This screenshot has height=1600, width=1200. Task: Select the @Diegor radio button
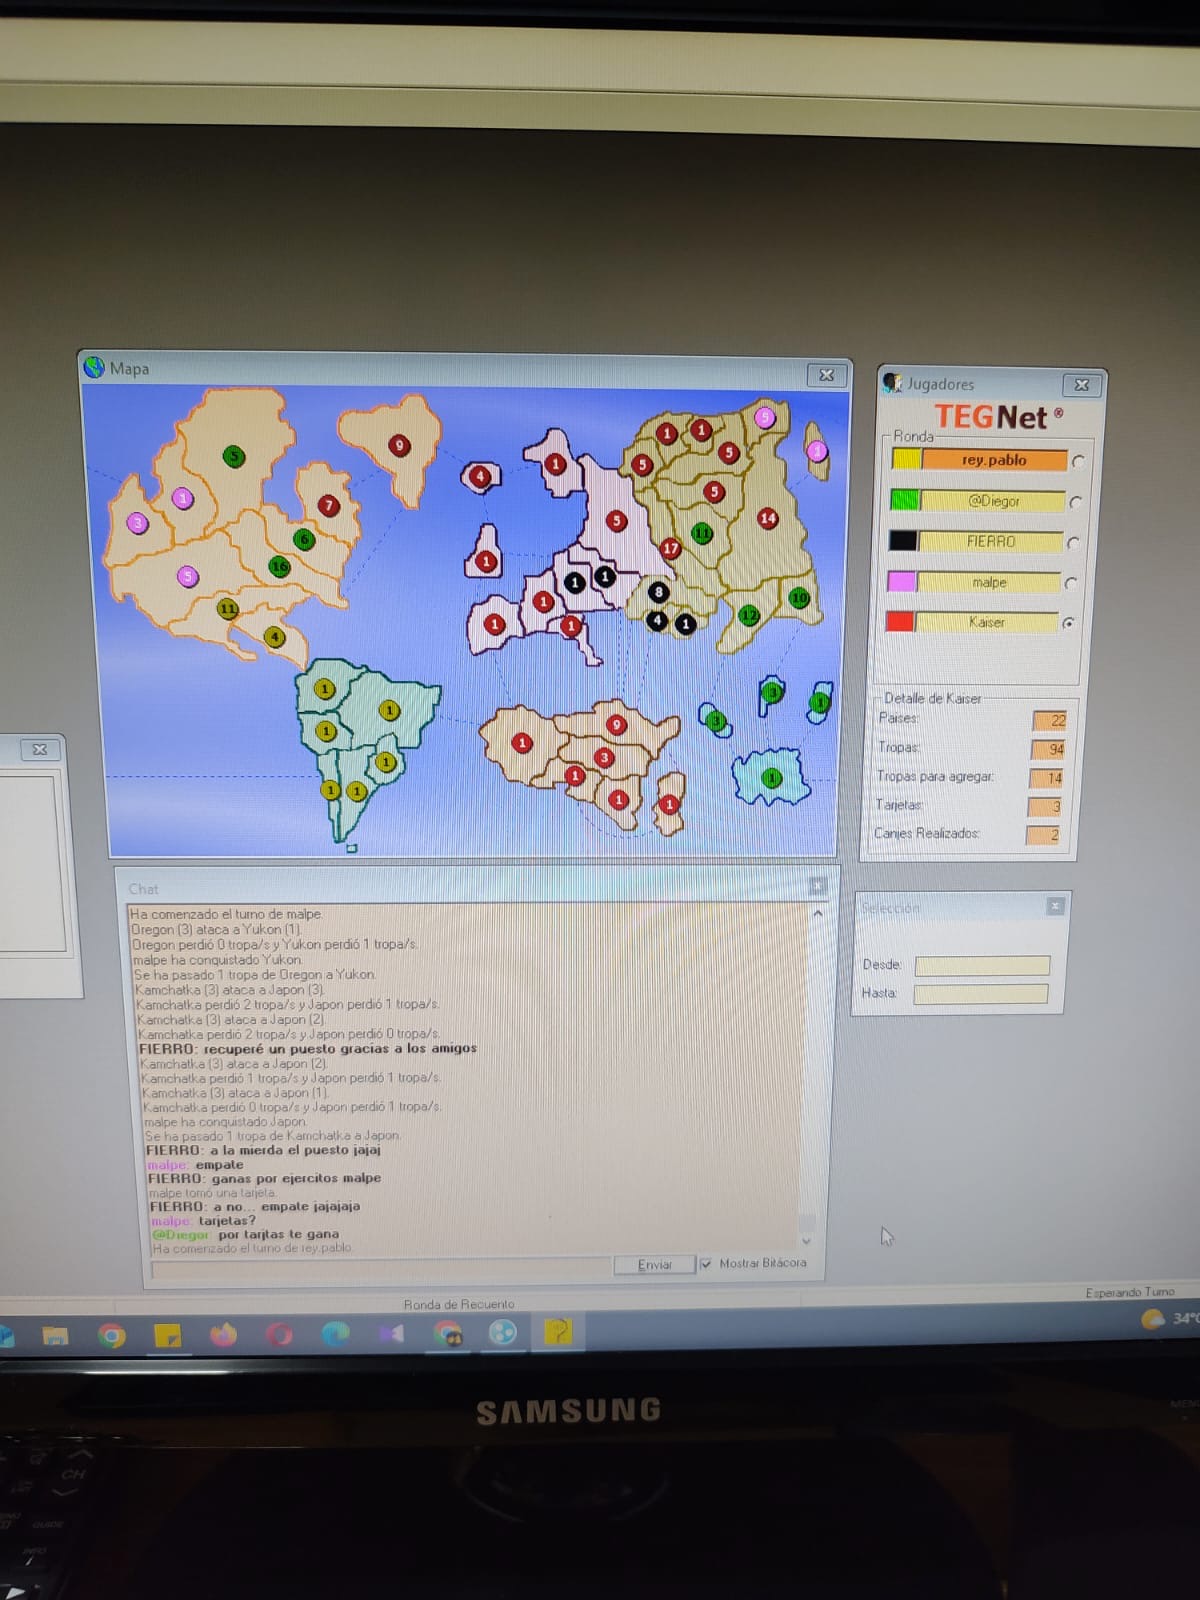point(1075,502)
